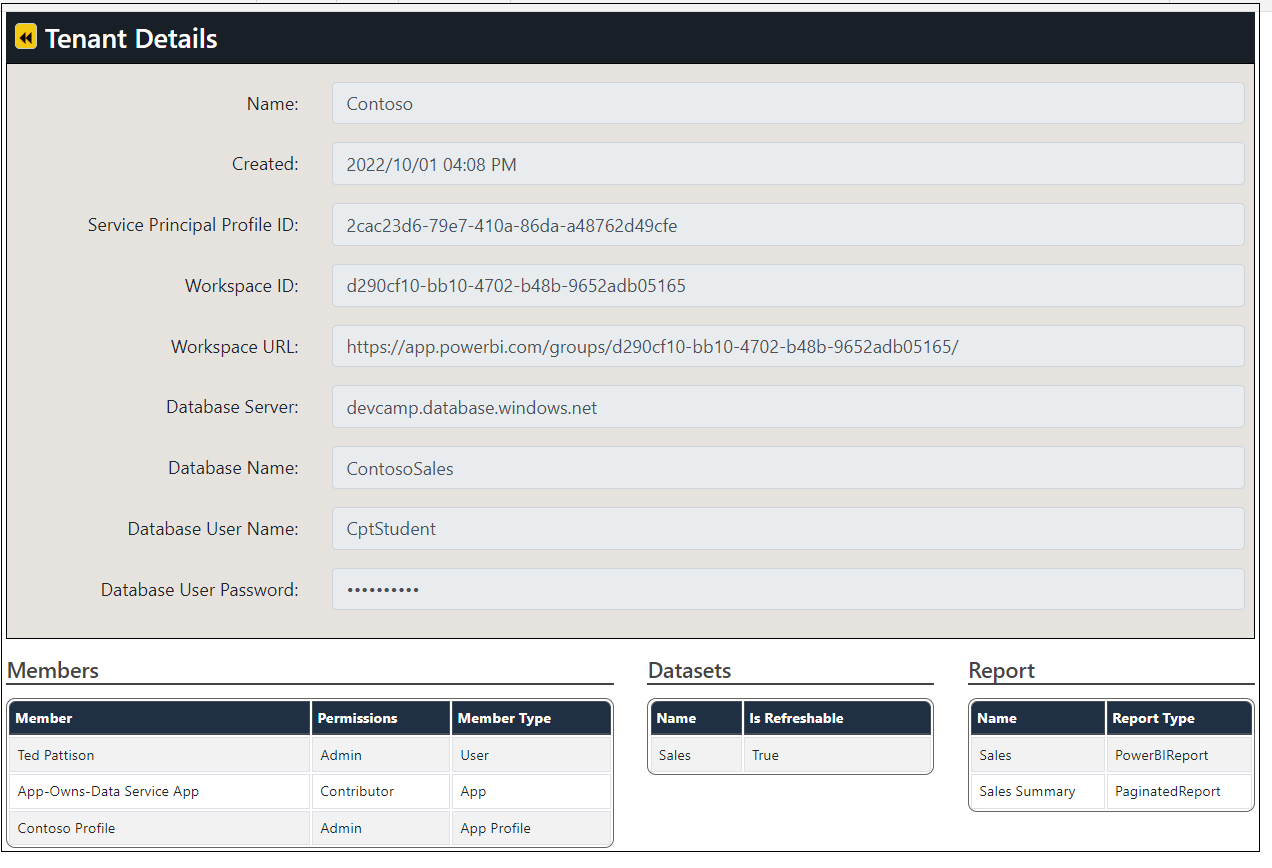Screen dimensions: 1272x868
Task: Click the Service Principal Profile ID field
Action: click(788, 225)
